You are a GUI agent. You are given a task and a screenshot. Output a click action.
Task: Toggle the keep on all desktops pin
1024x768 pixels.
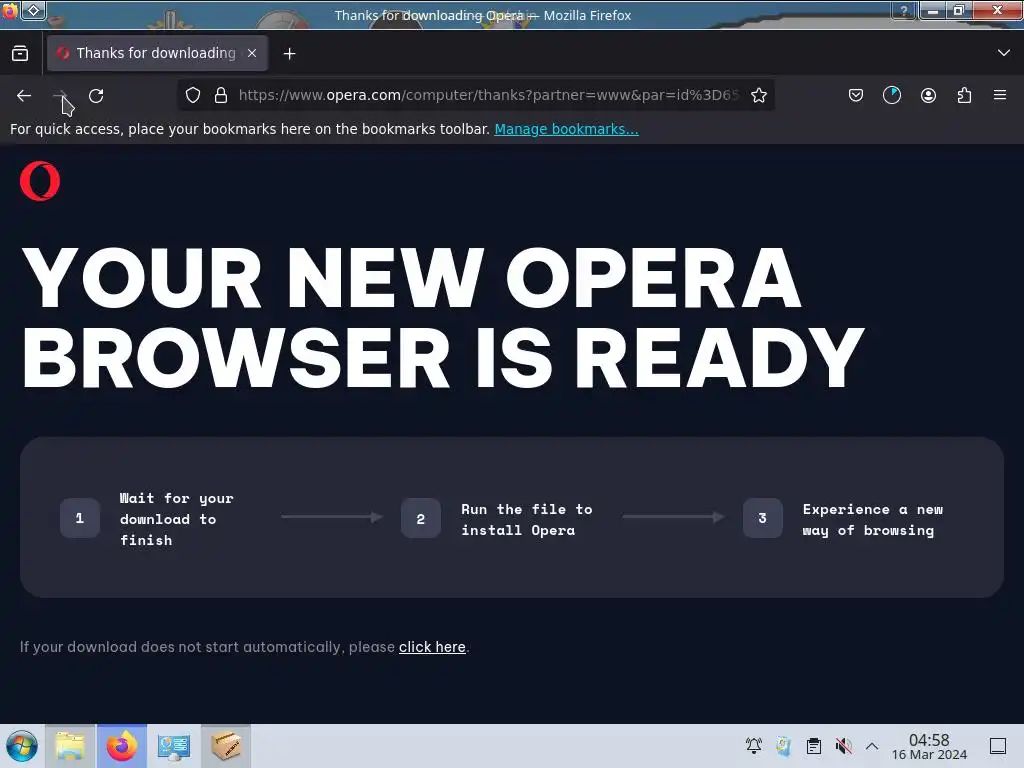(34, 10)
